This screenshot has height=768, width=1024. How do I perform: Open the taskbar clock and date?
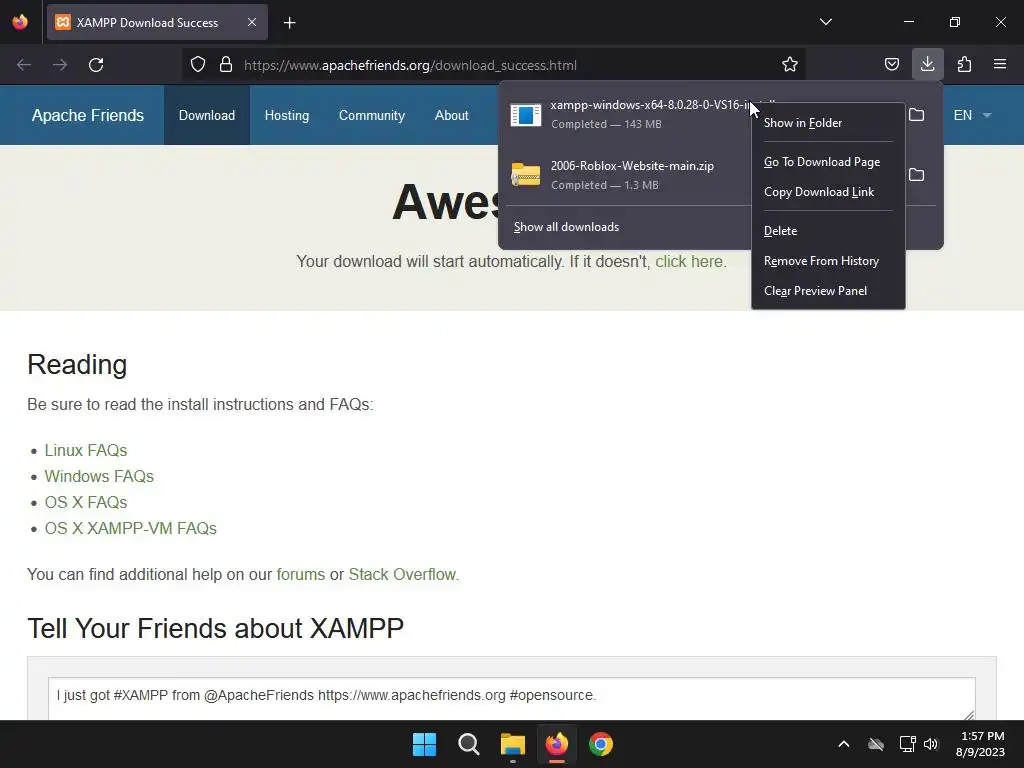click(980, 744)
